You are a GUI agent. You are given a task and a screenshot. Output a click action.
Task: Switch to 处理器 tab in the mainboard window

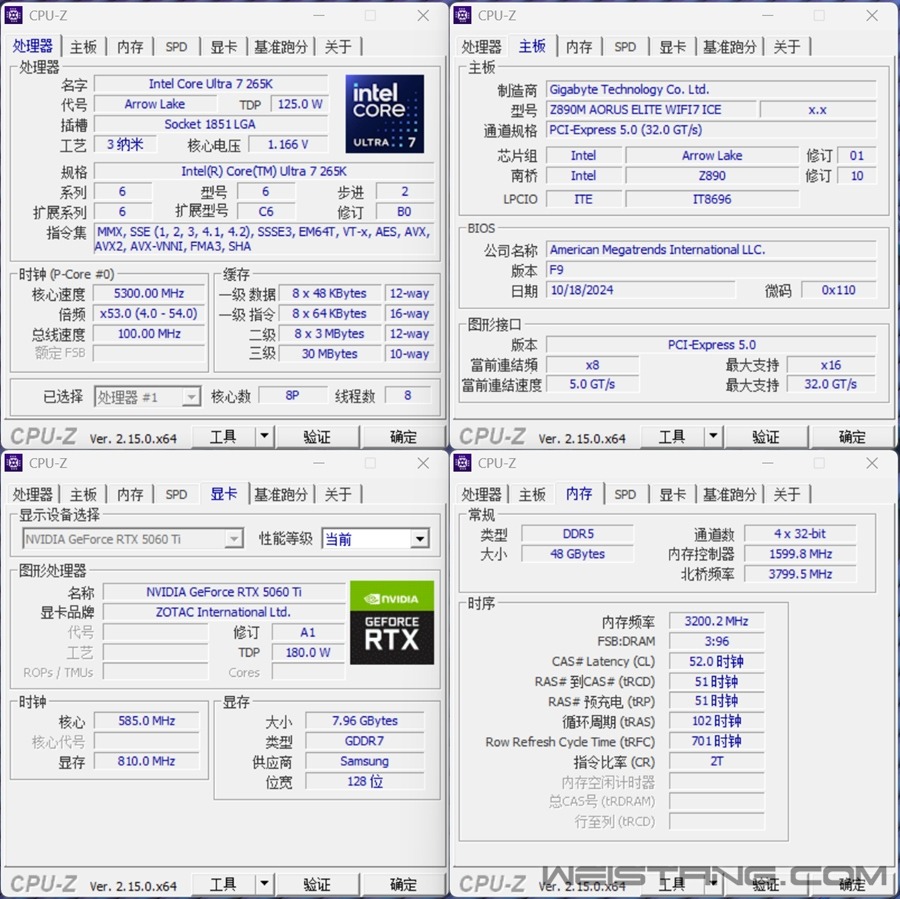click(482, 47)
